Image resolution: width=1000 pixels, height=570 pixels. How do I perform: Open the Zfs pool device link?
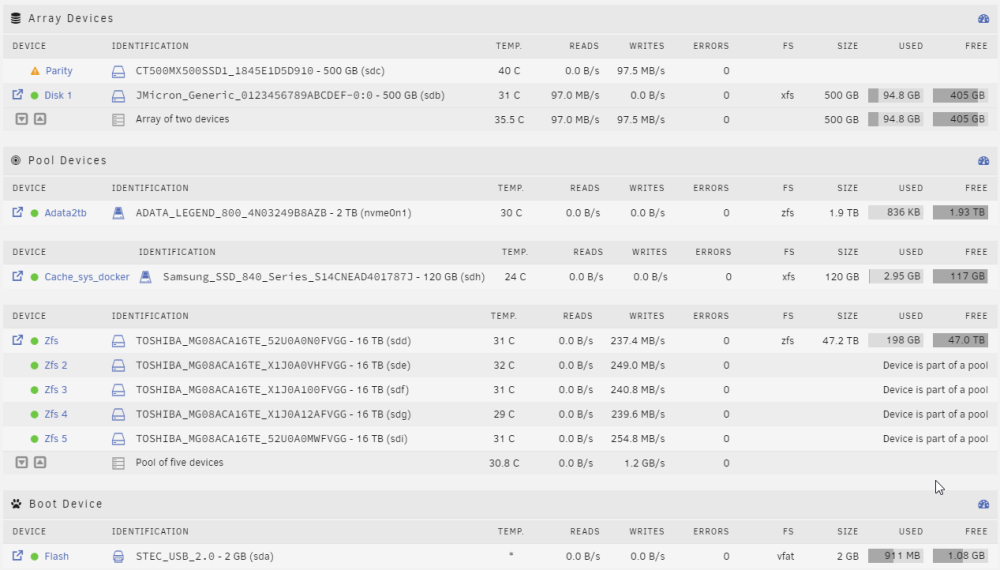pos(51,340)
